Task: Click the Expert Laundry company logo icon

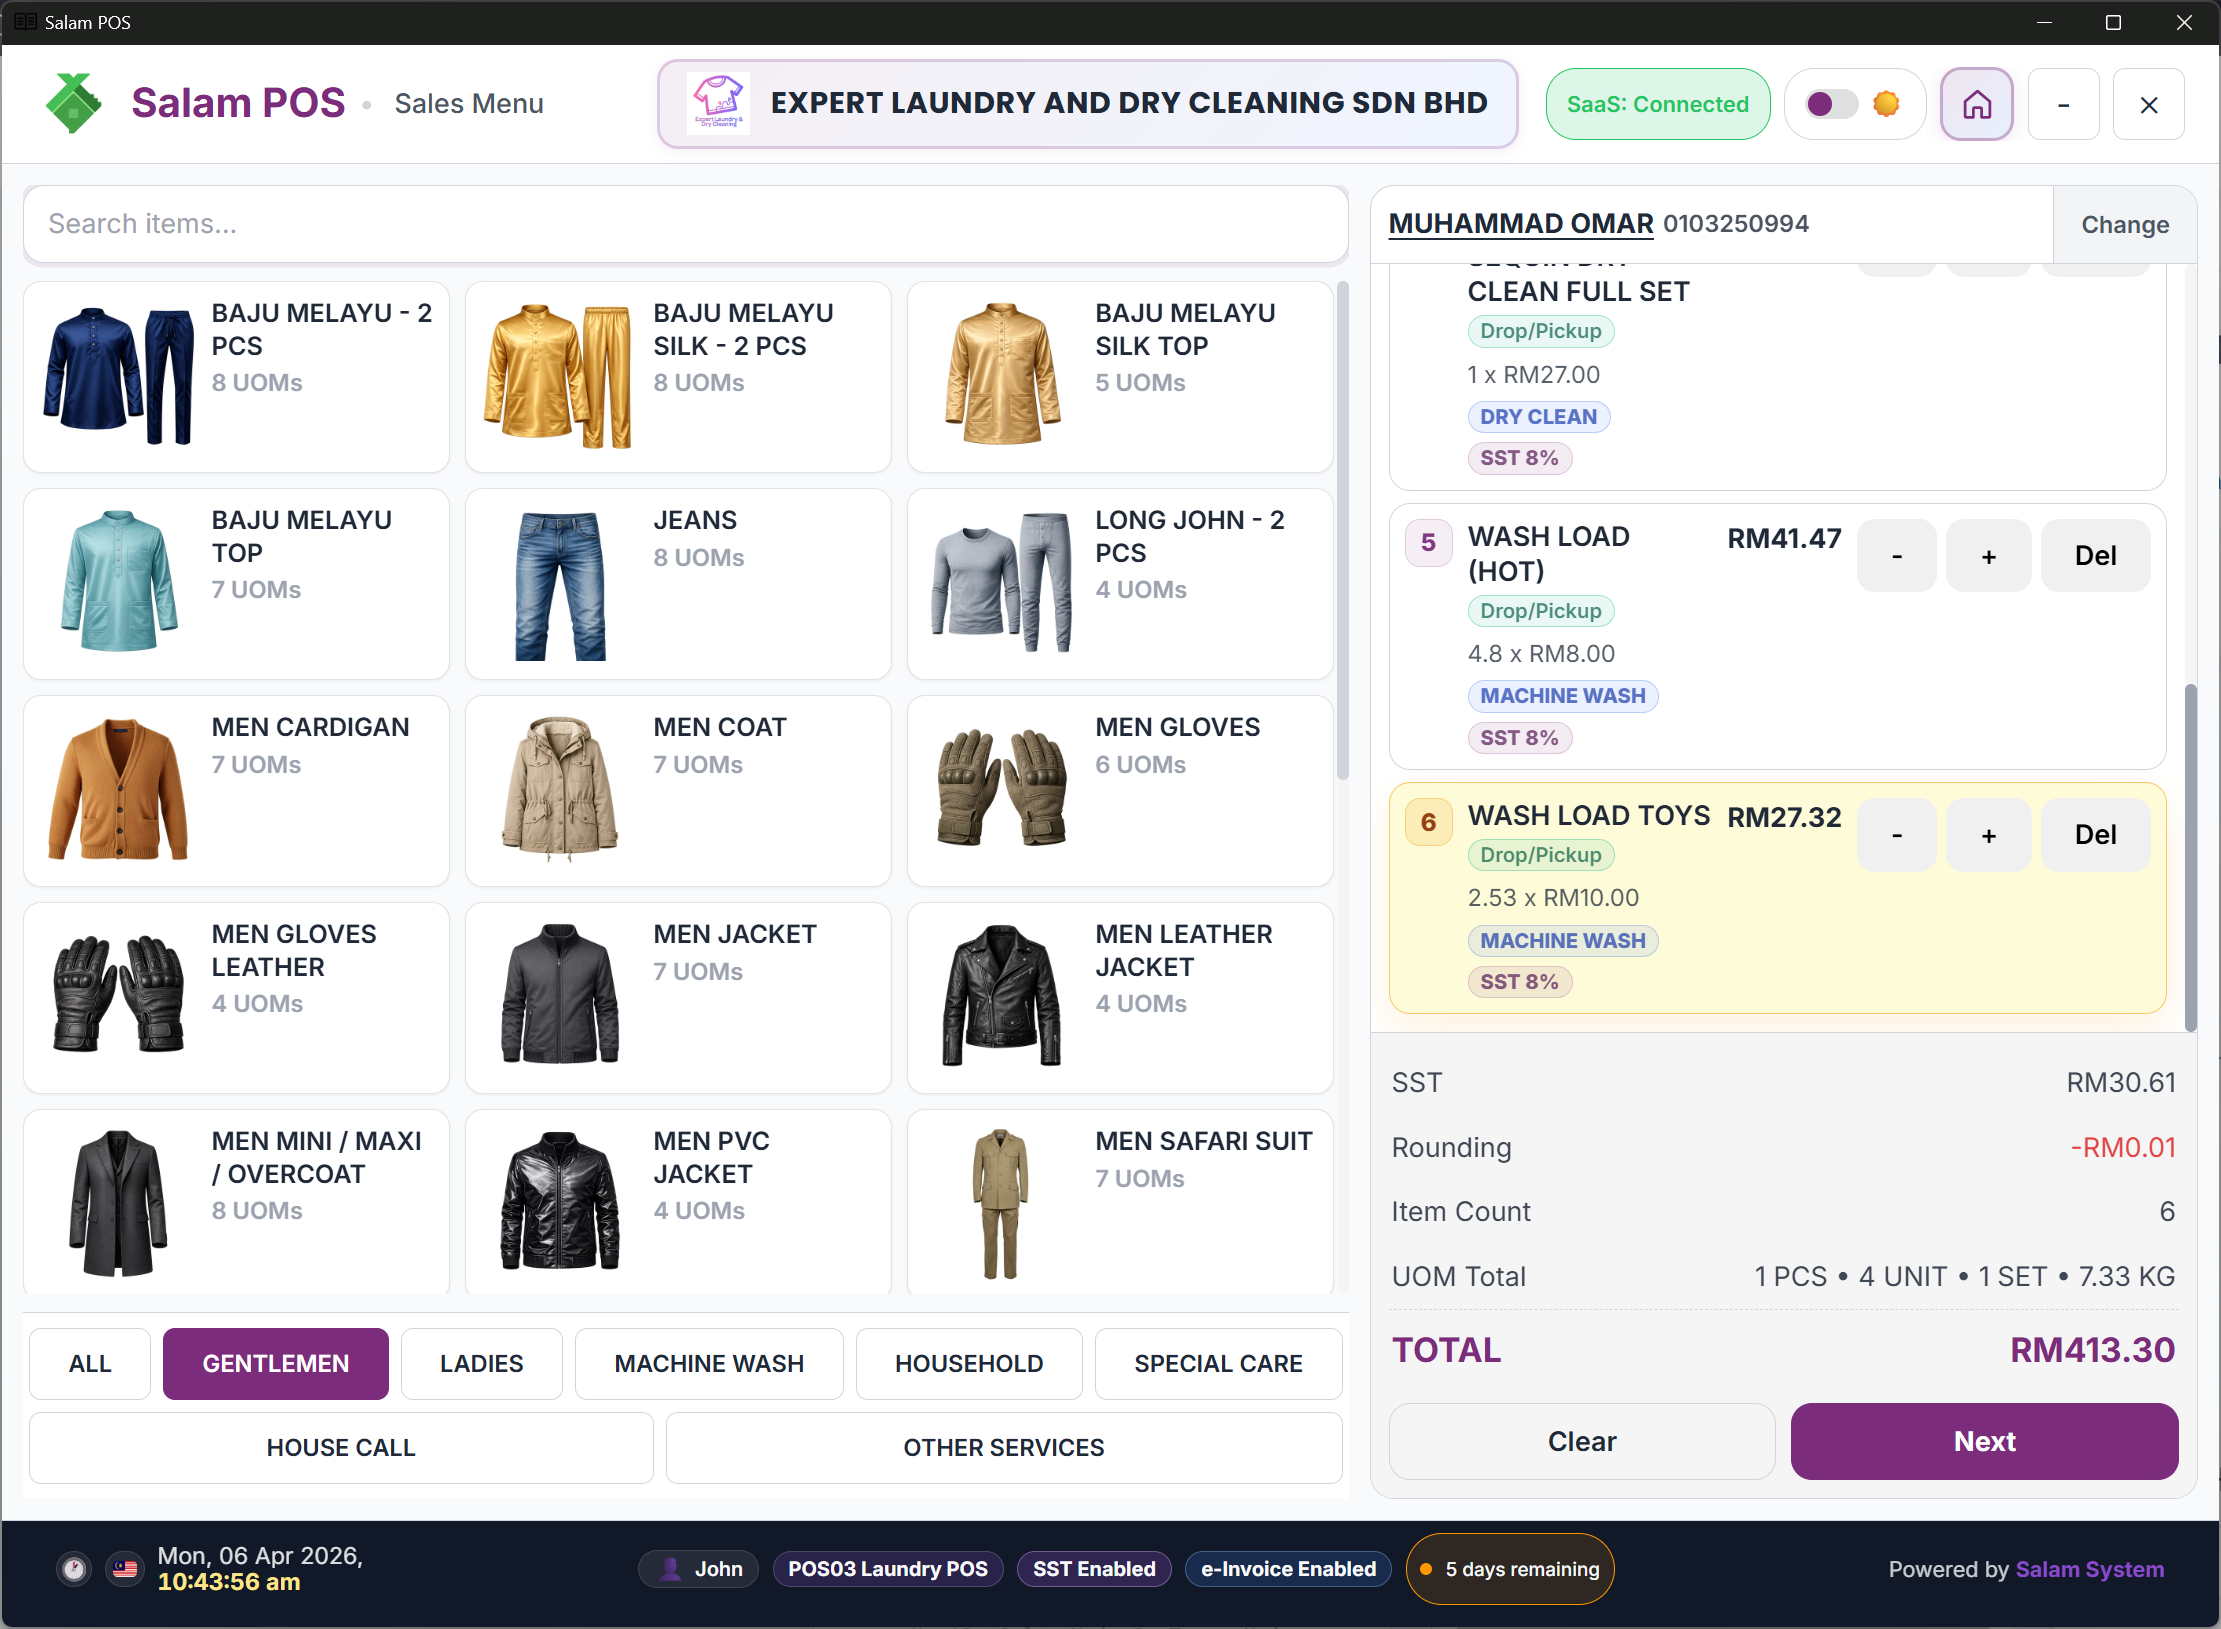Action: (x=718, y=104)
